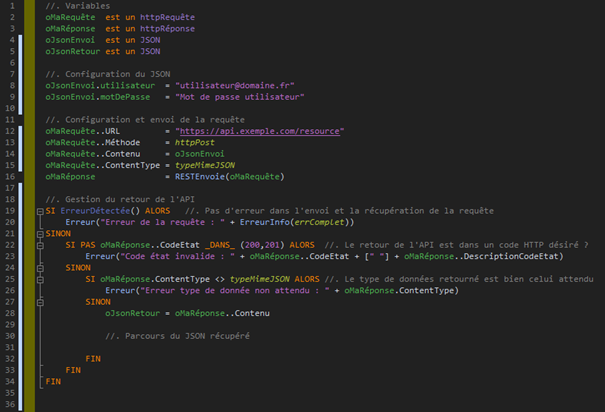
Task: Click the 'RESTEnvoie' function call
Action: [200, 177]
